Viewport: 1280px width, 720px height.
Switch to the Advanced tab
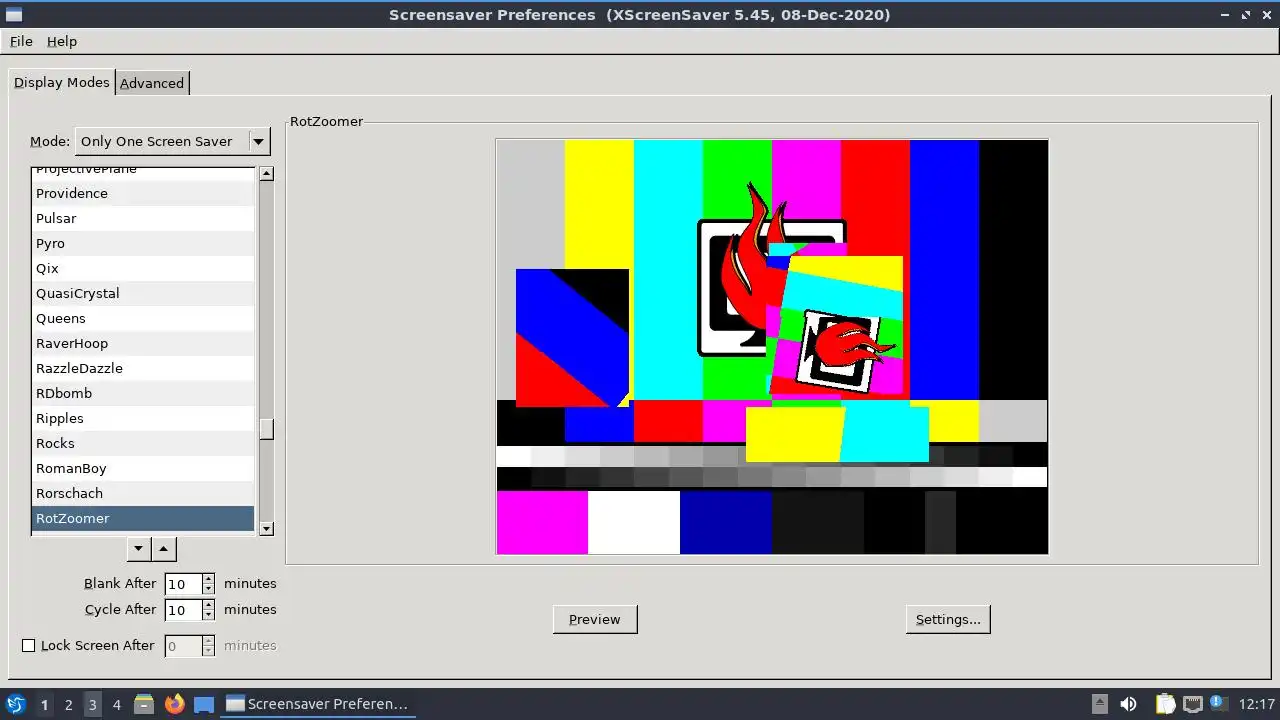152,83
